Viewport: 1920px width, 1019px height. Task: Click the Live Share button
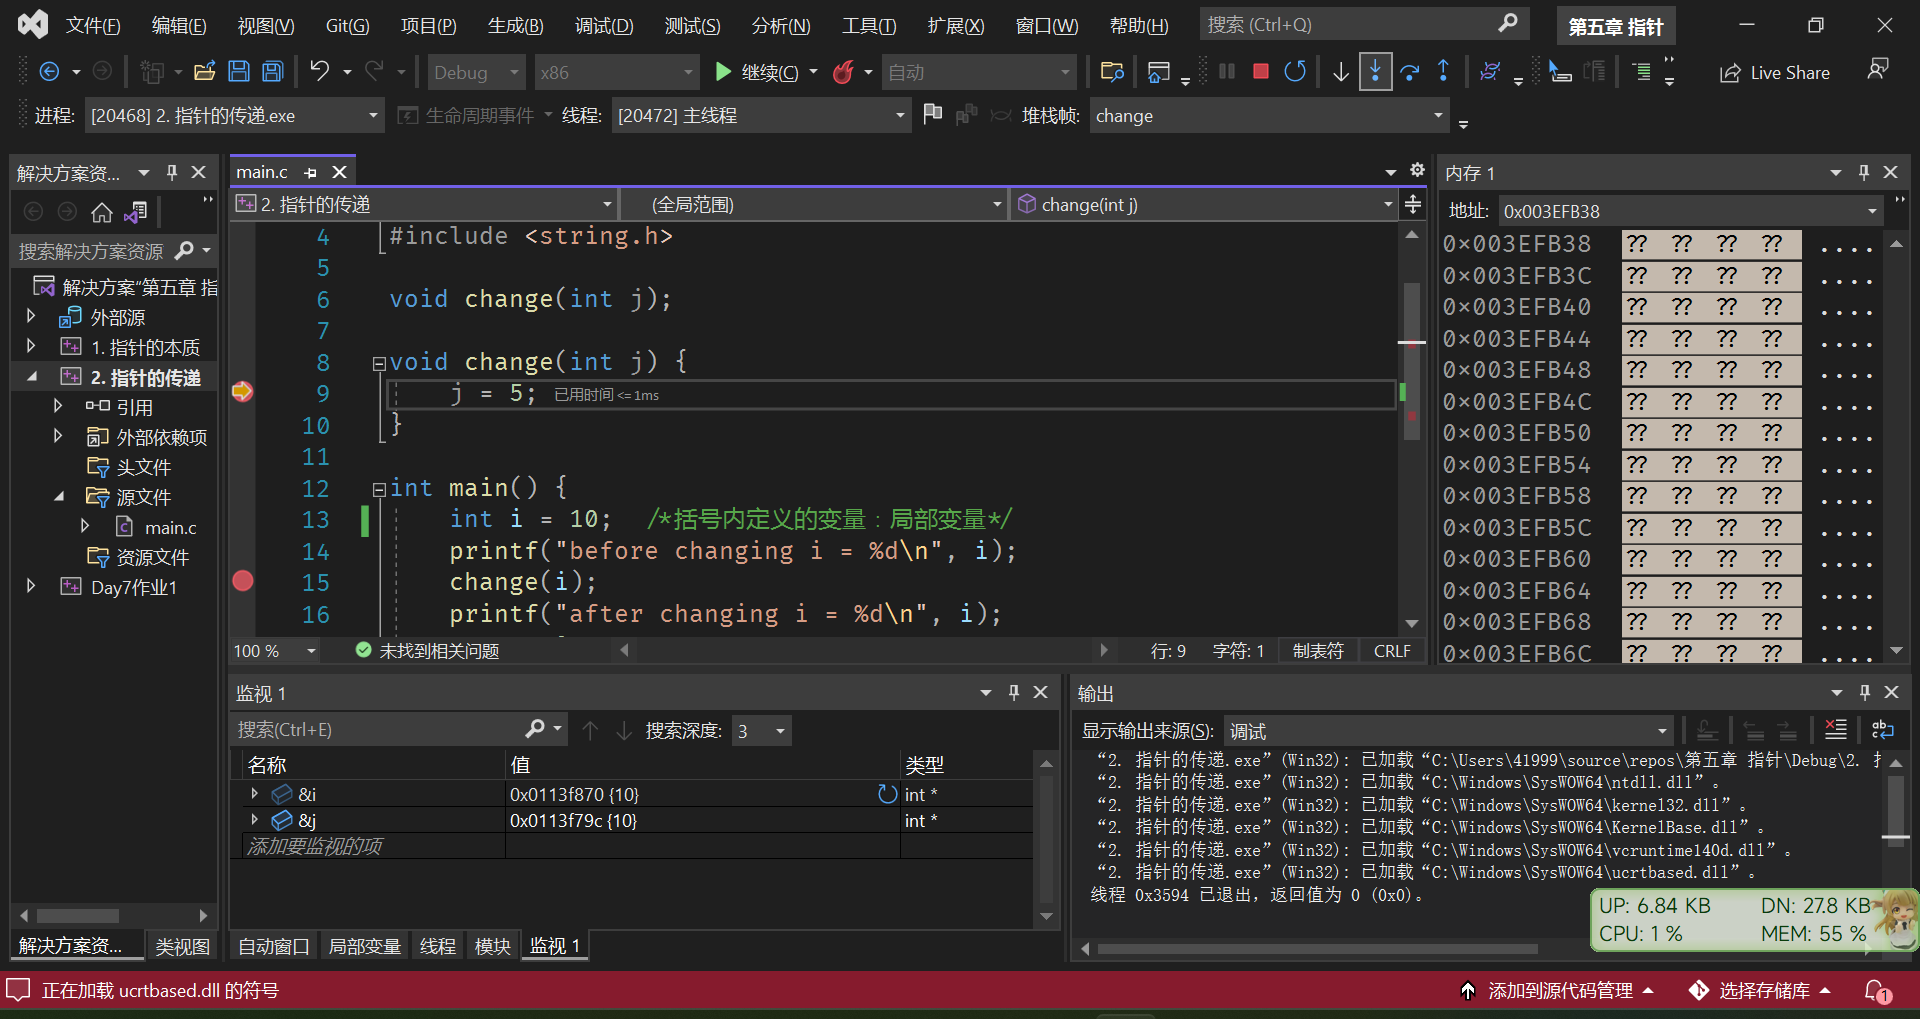point(1775,73)
